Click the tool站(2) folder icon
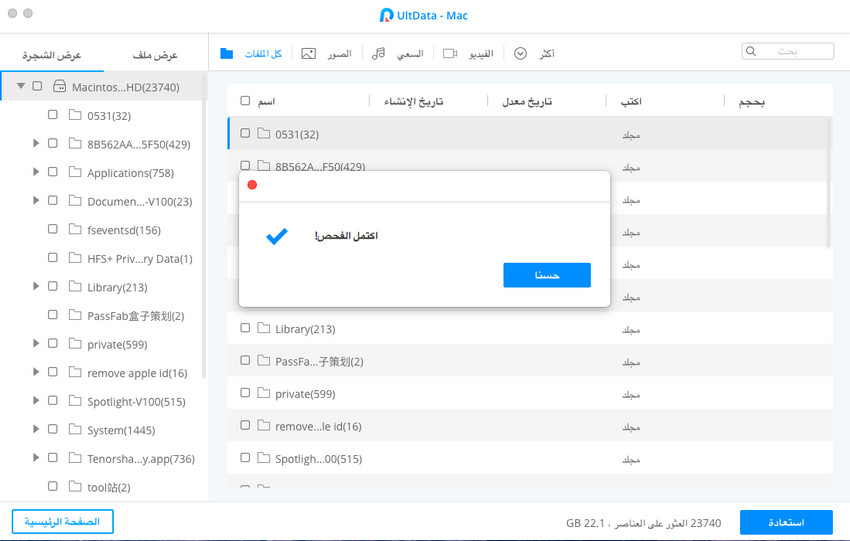 click(75, 486)
